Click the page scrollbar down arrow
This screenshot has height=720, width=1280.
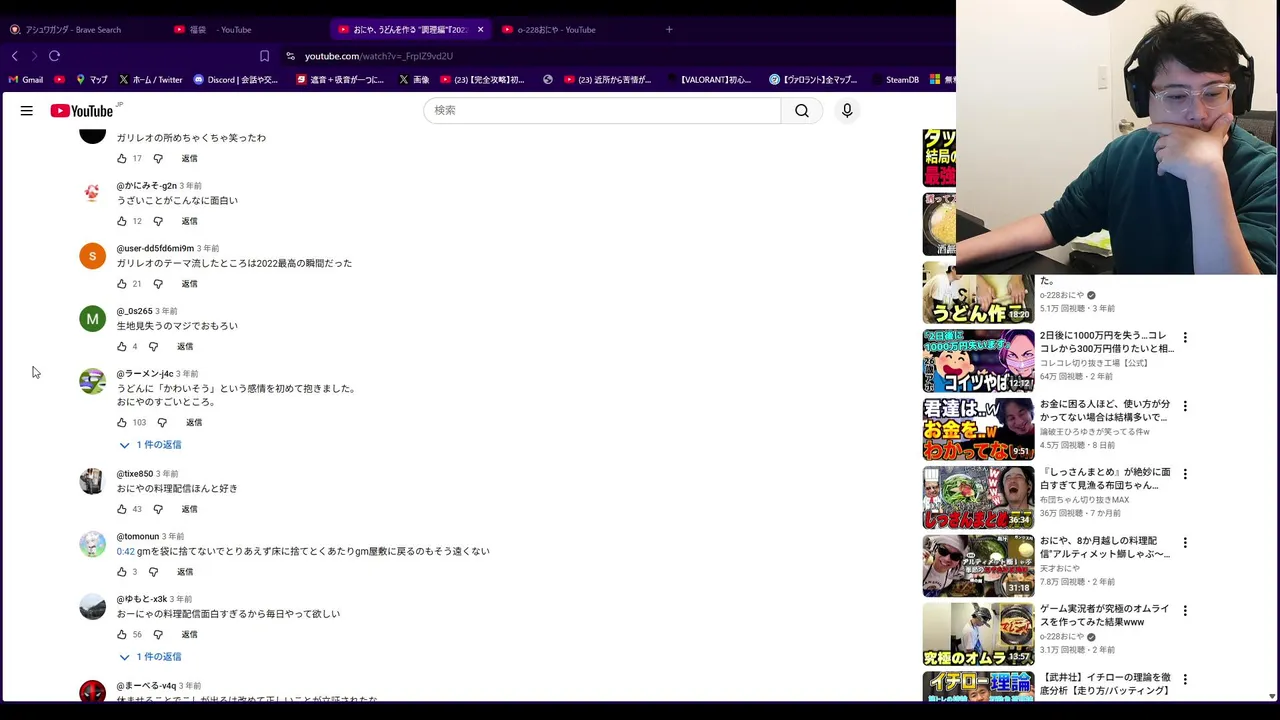1272,696
